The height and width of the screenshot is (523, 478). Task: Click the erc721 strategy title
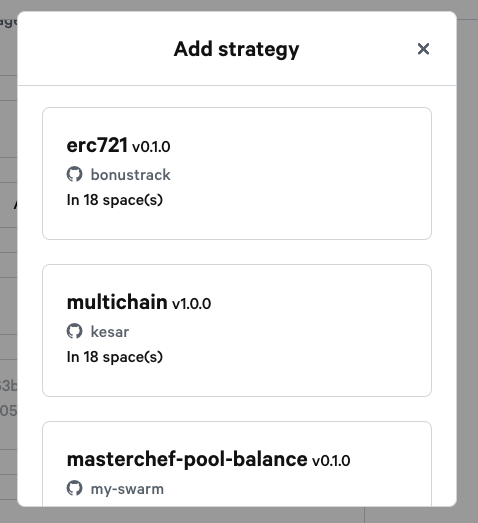coord(97,145)
